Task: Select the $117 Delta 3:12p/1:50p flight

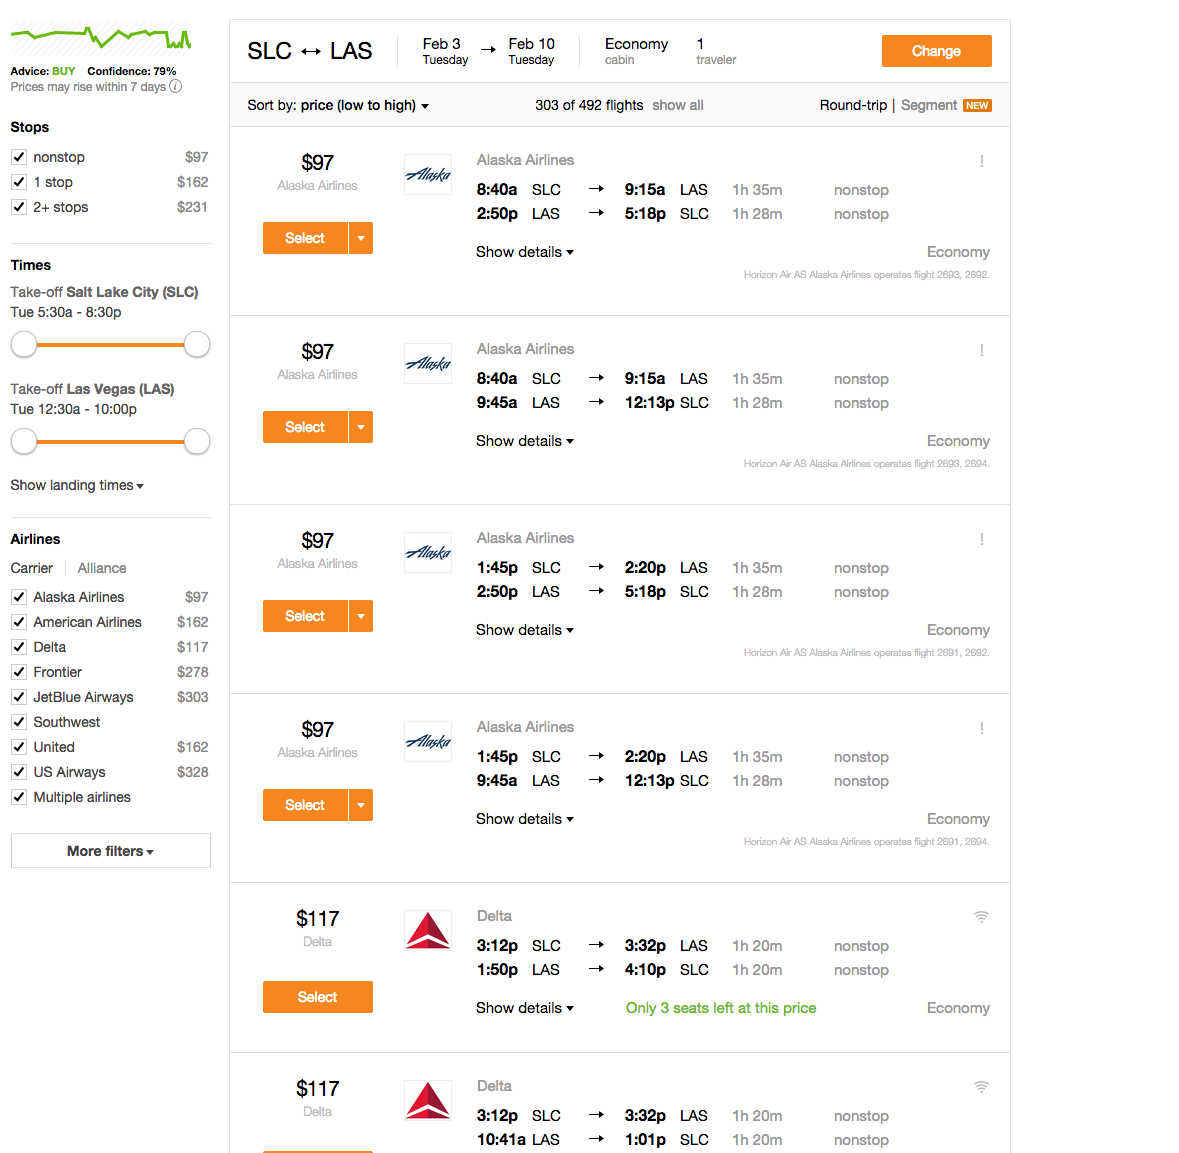Action: coord(317,997)
